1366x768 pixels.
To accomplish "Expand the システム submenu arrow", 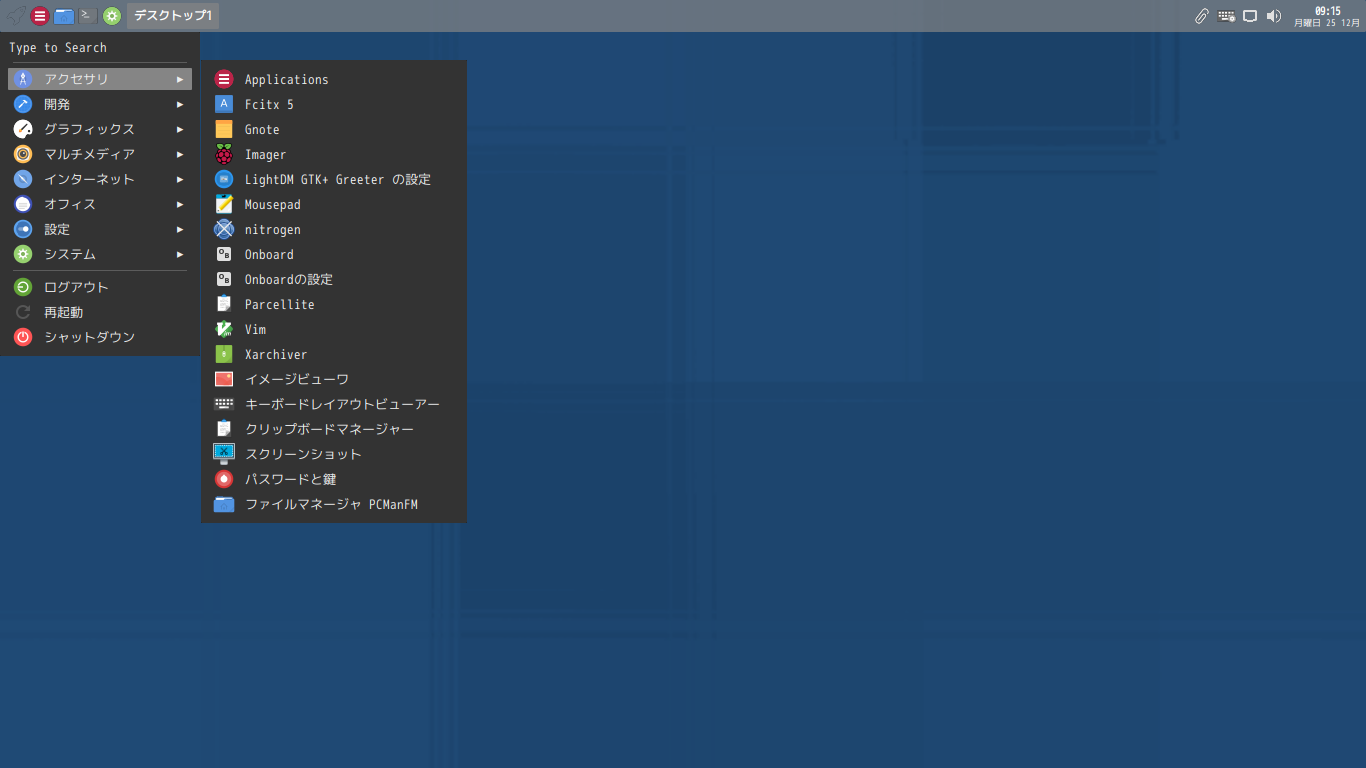I will point(180,254).
